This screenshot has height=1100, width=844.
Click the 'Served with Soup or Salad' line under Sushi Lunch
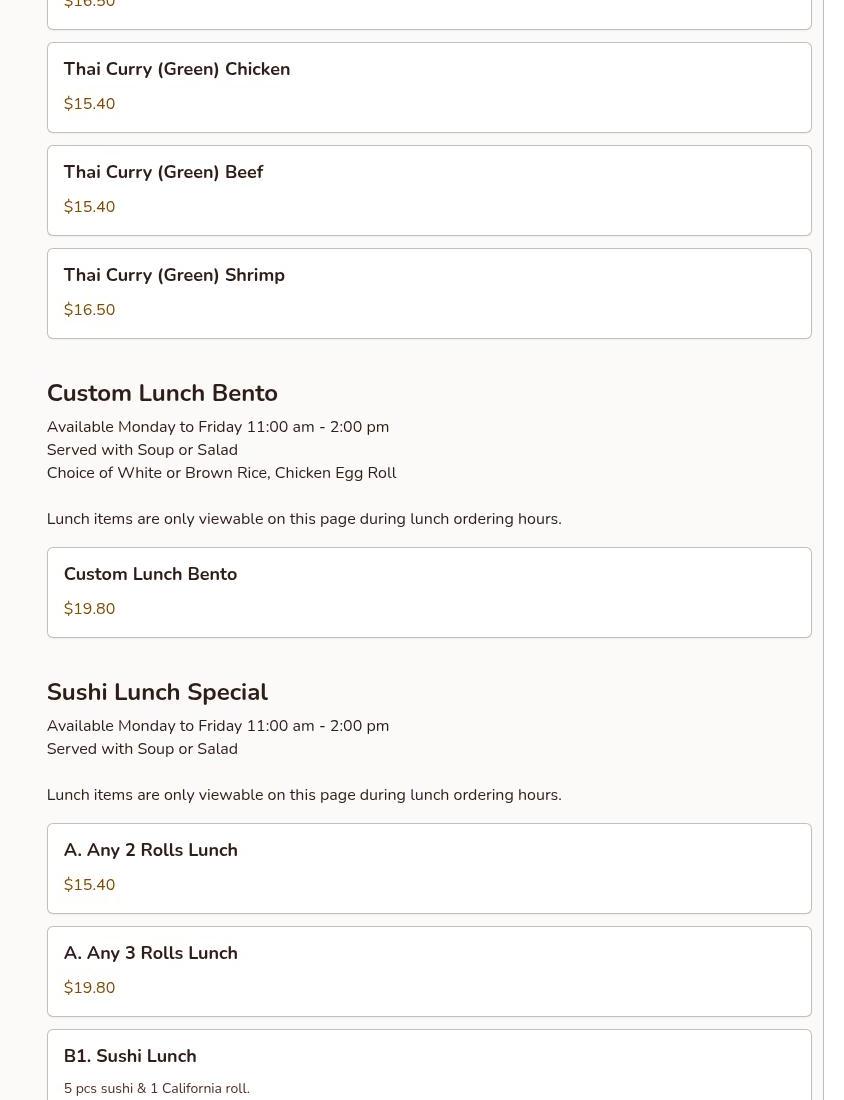click(x=142, y=749)
